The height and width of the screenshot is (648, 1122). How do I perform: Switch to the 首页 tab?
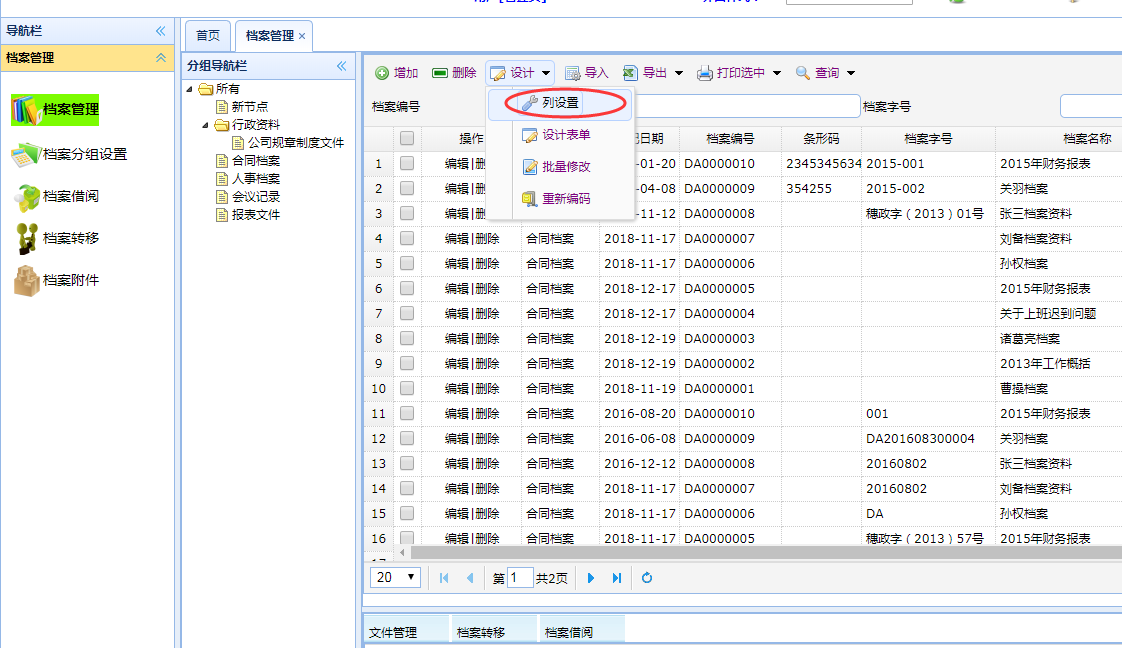point(208,35)
